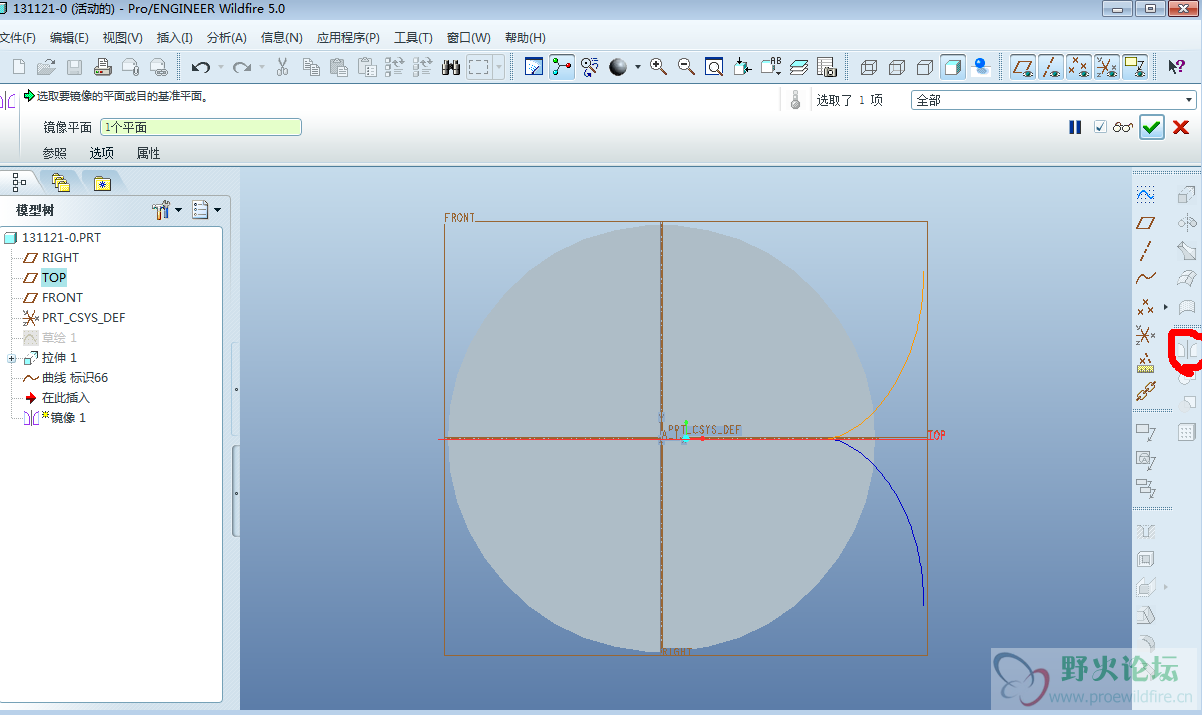Open the appearance sphere dropdown arrow
The image size is (1202, 715).
tap(637, 67)
